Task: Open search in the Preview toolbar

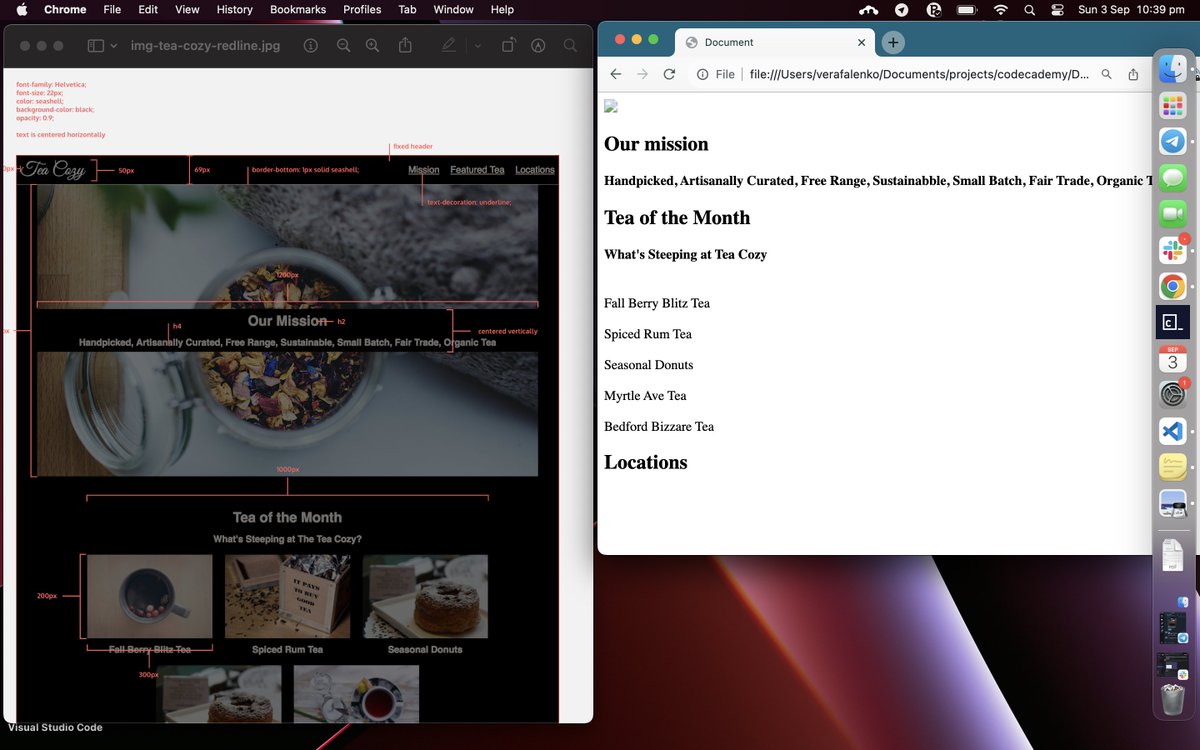Action: coord(570,46)
